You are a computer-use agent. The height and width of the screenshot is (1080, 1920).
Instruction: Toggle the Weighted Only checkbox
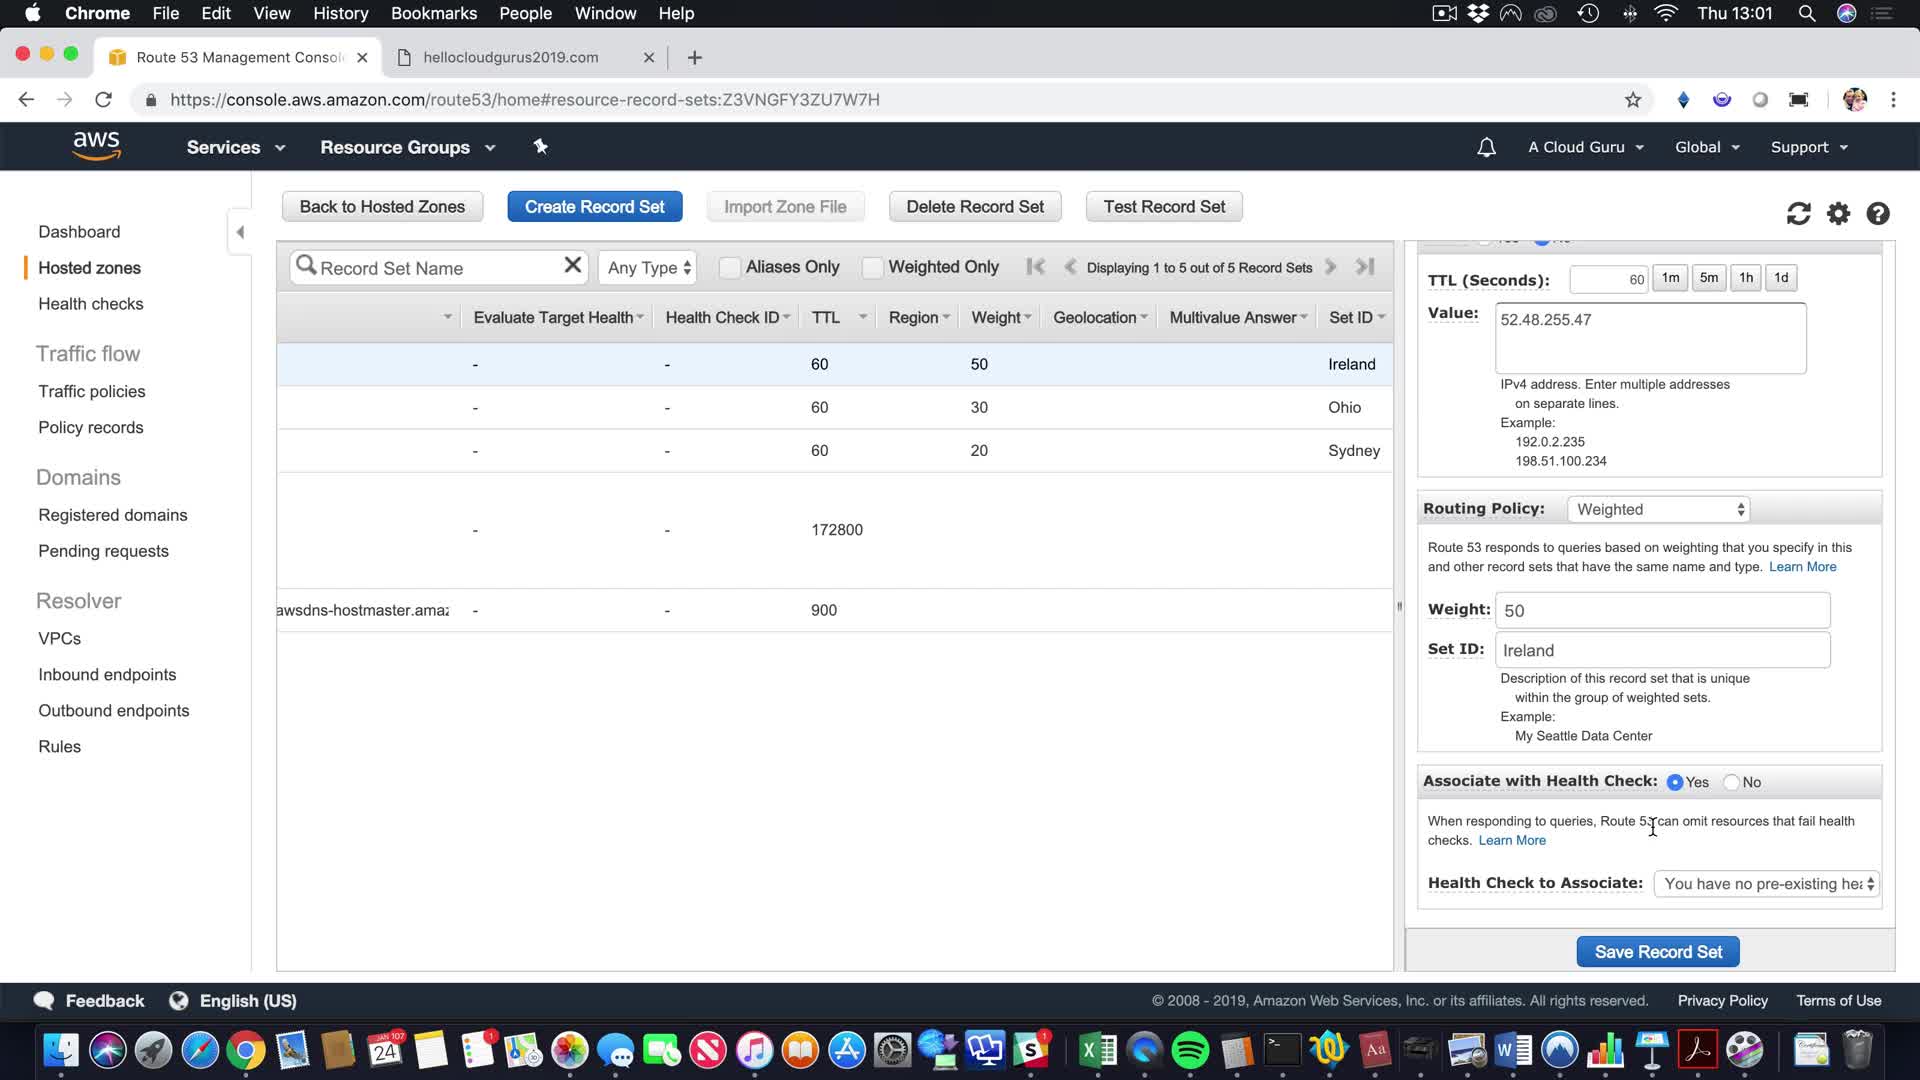pyautogui.click(x=872, y=267)
